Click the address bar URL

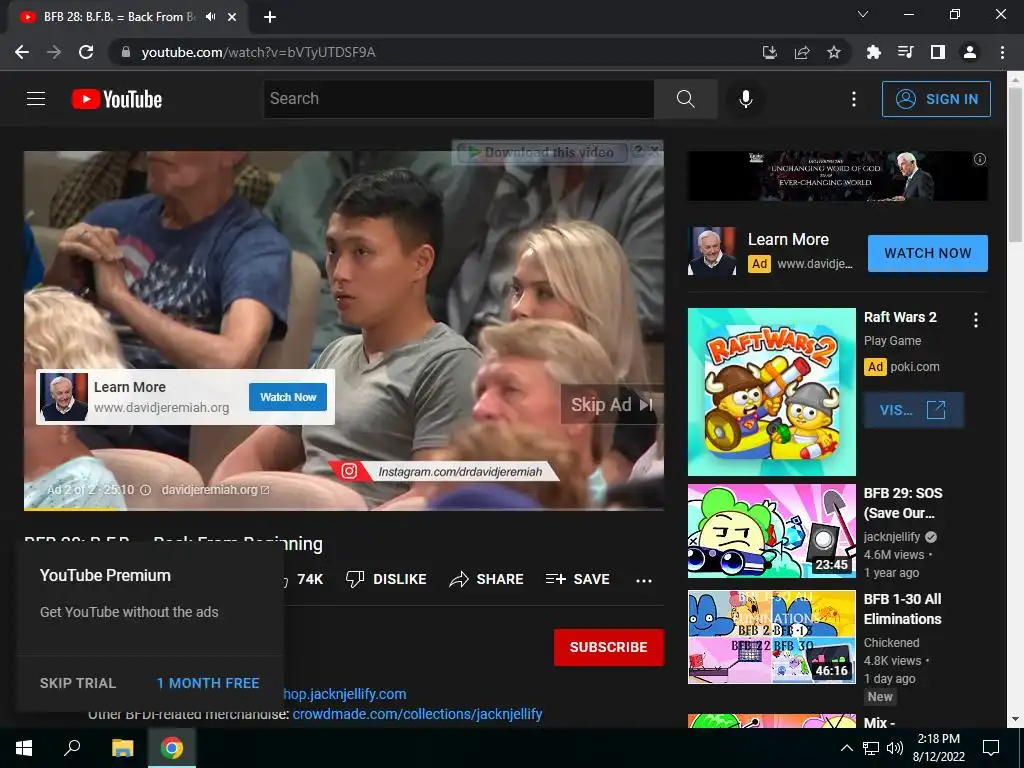pyautogui.click(x=259, y=52)
